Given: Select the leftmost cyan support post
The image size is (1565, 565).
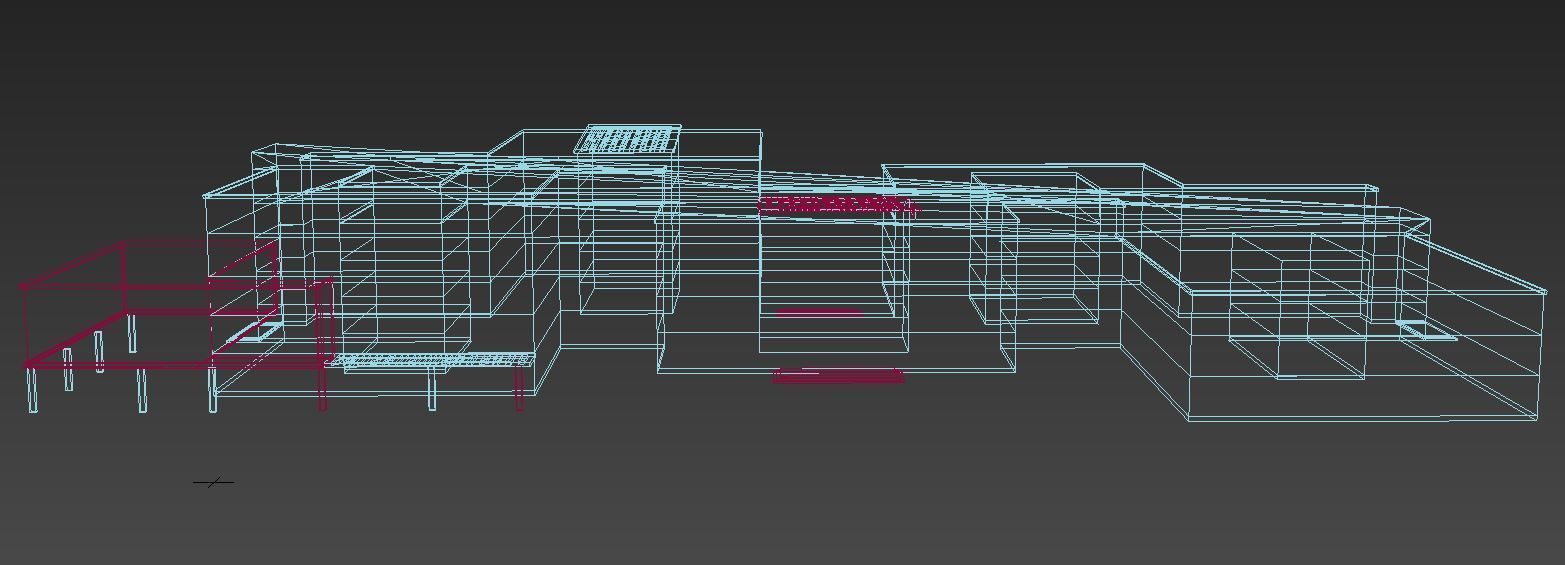Looking at the screenshot, I should pos(33,390).
